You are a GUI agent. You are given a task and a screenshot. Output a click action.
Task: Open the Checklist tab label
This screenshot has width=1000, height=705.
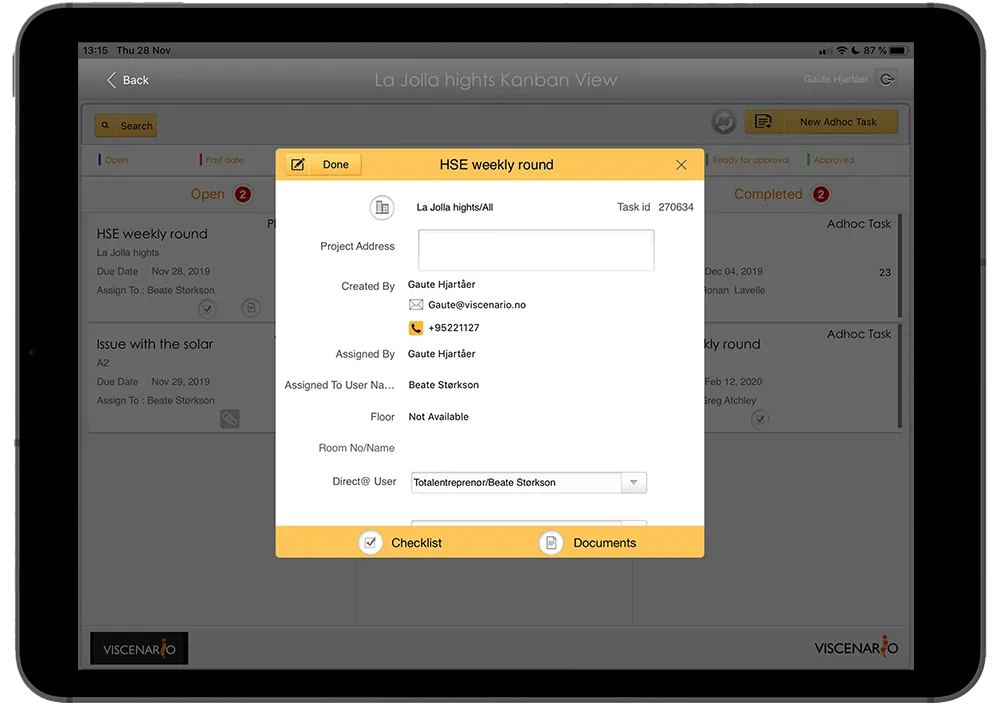(416, 543)
